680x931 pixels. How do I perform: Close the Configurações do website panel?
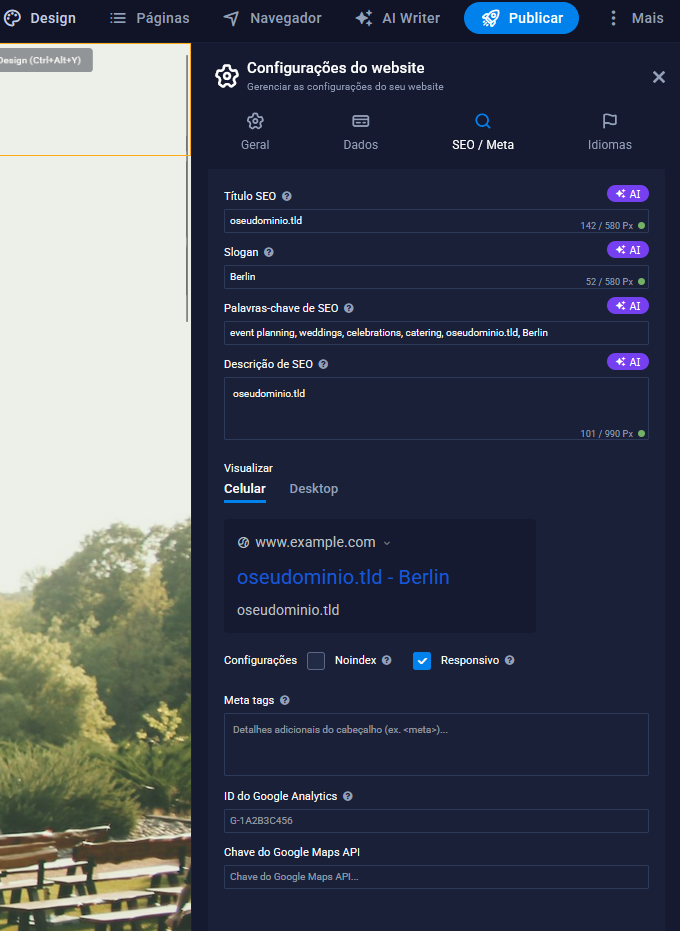(659, 77)
